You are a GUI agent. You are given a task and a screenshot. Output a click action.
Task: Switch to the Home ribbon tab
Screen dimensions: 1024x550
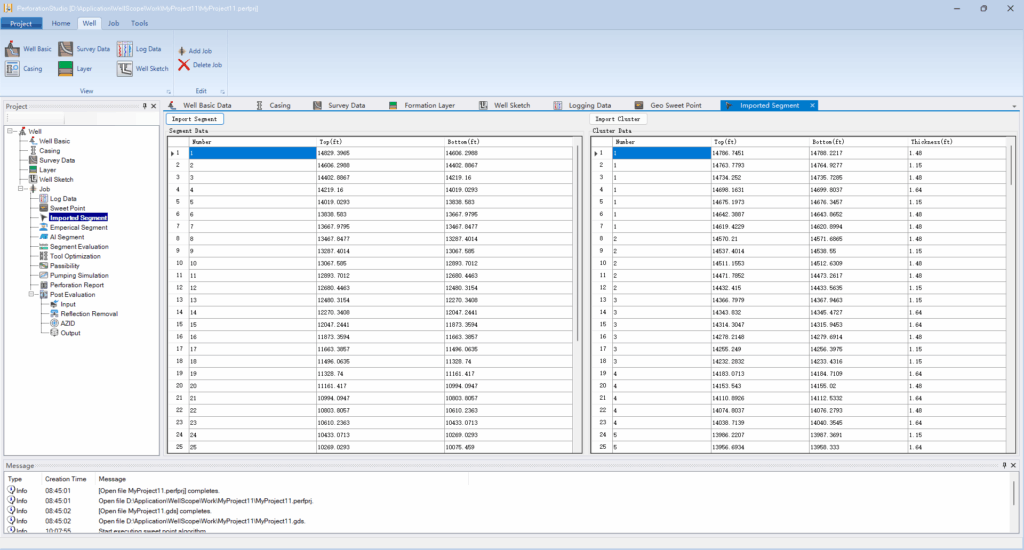pyautogui.click(x=61, y=24)
